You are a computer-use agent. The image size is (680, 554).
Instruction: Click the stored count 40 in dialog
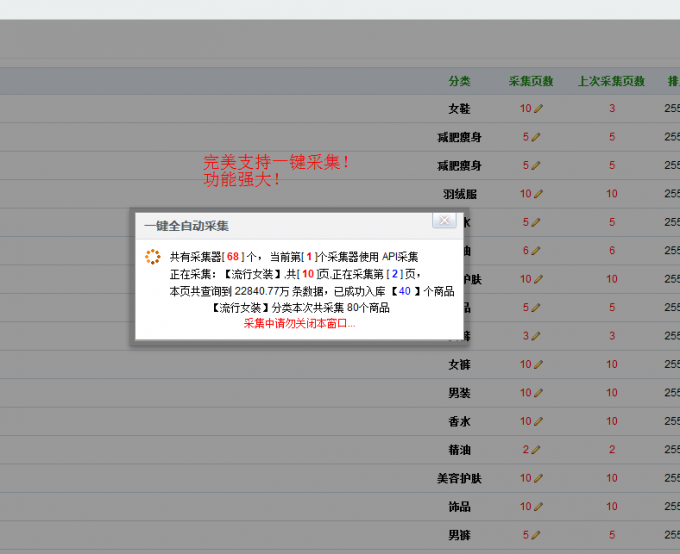[405, 291]
